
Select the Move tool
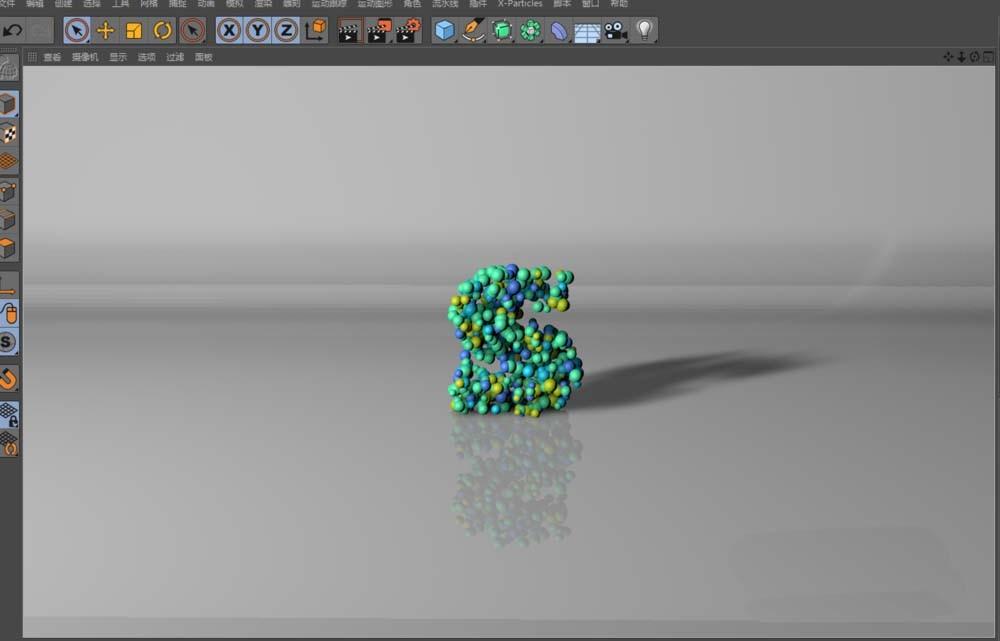pos(105,31)
